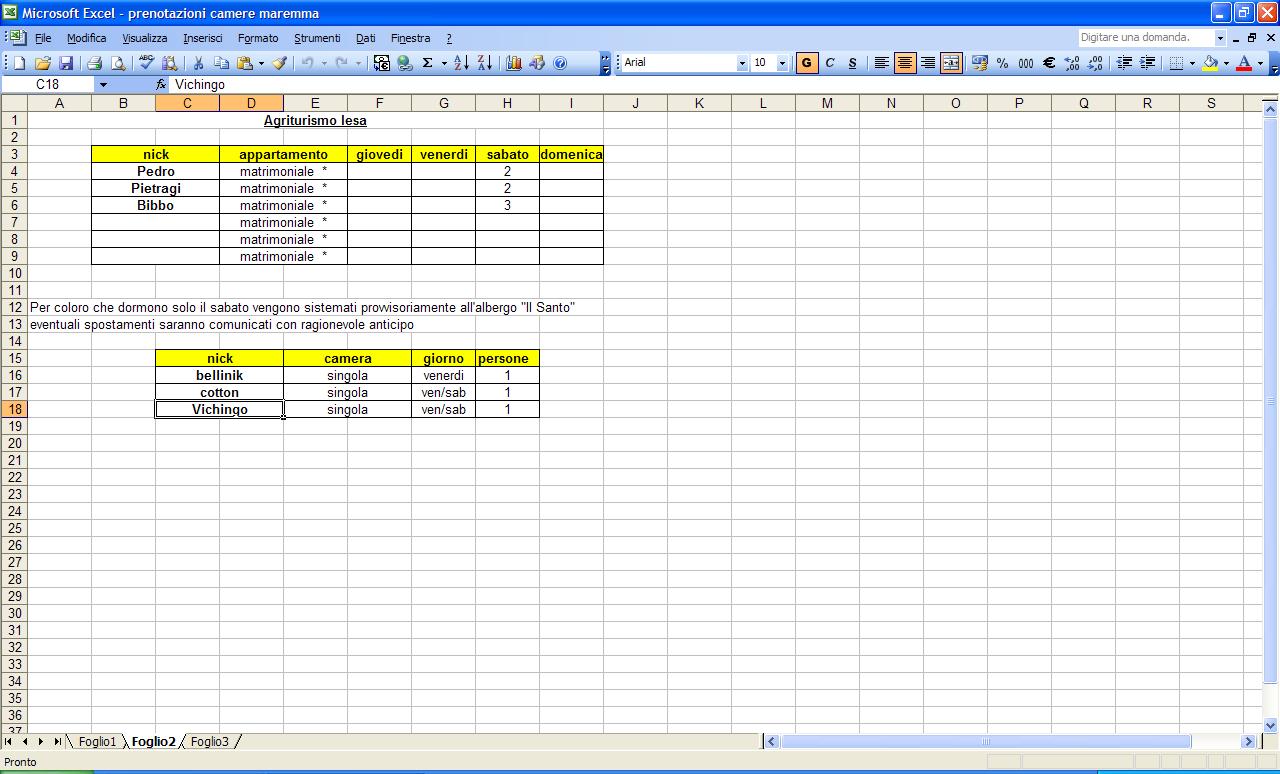Open the Name Box dropdown arrow

[102, 85]
